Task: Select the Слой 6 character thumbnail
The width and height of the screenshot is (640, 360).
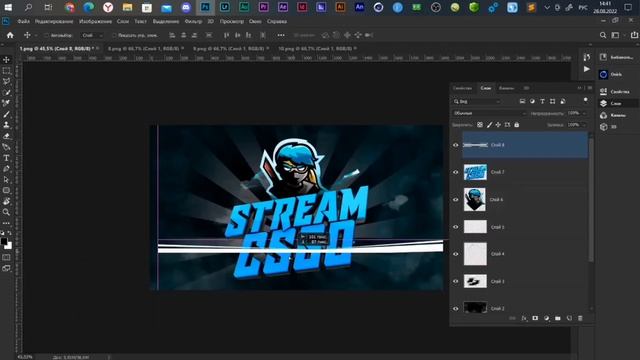Action: click(475, 200)
